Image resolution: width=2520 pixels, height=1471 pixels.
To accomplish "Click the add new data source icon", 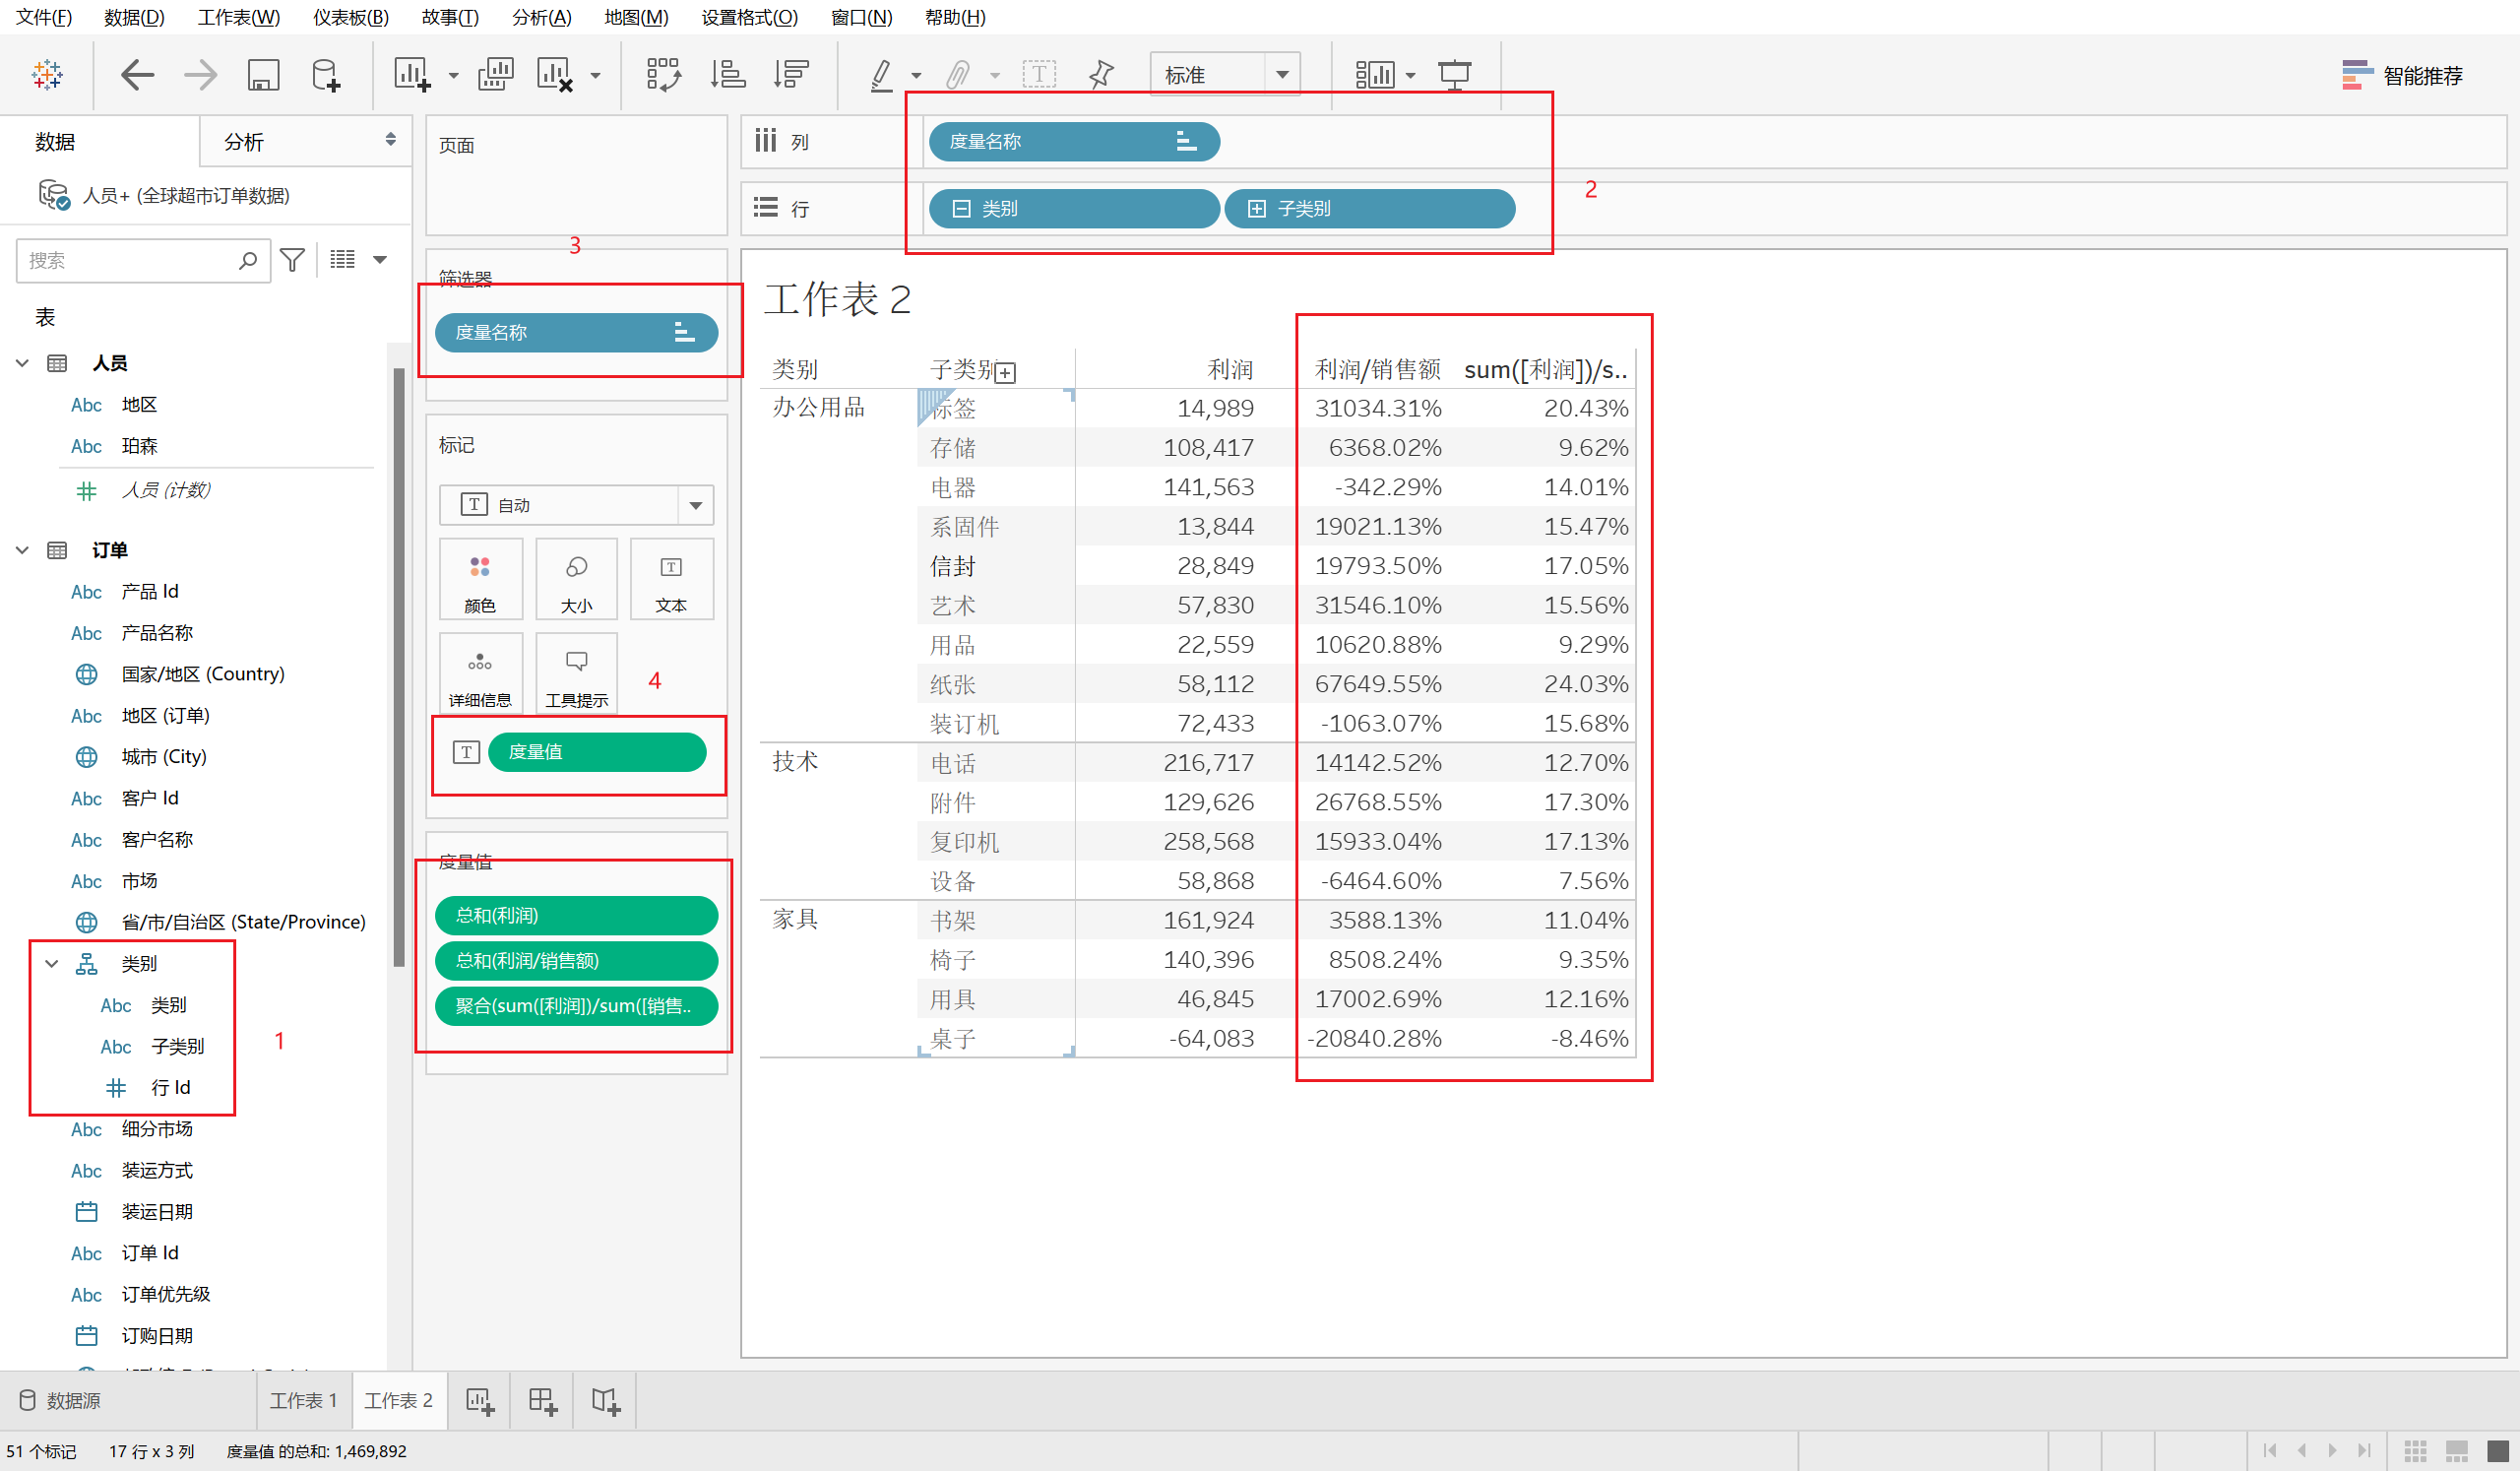I will 326,75.
